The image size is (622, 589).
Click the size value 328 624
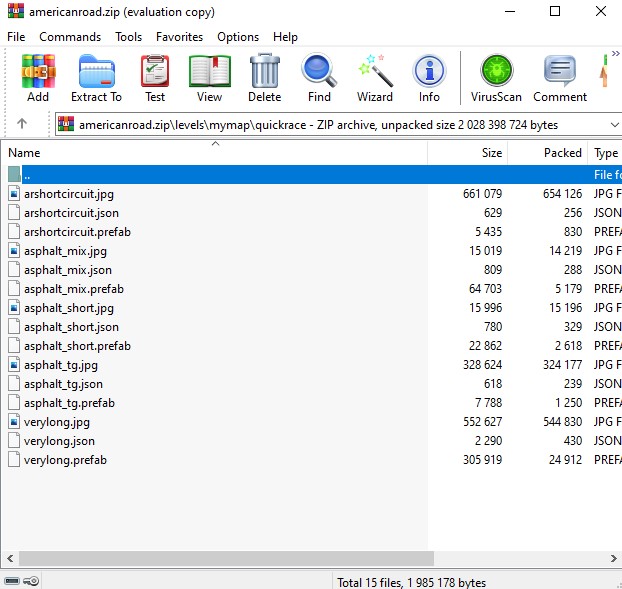(482, 365)
